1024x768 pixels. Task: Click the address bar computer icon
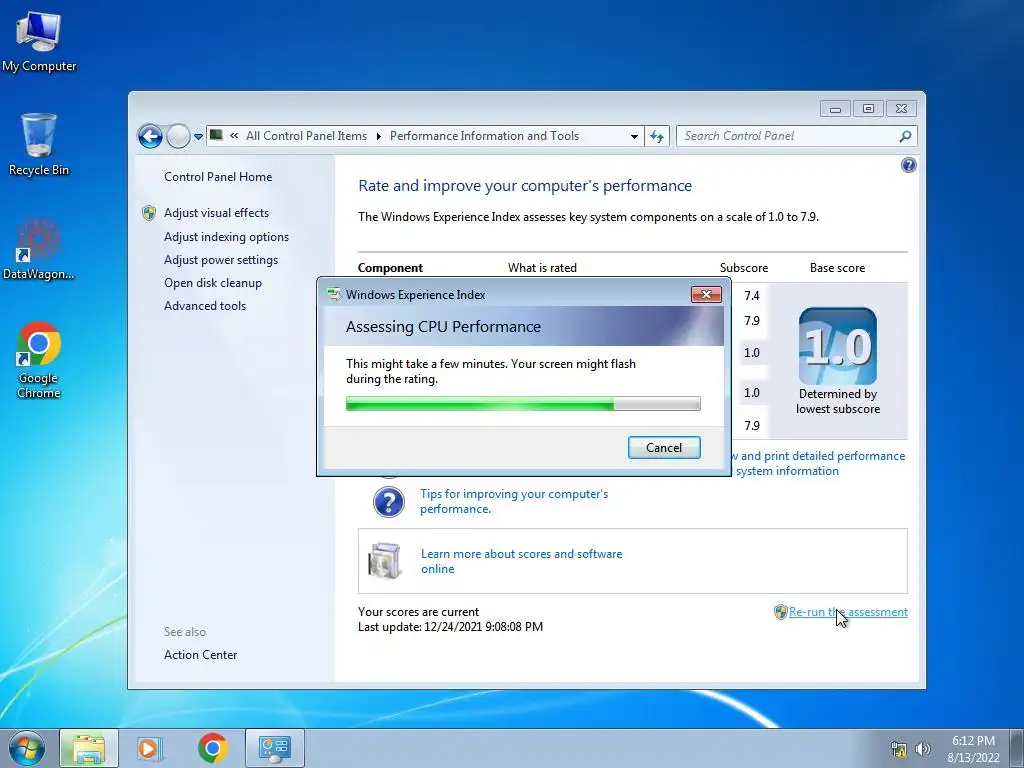click(x=216, y=135)
